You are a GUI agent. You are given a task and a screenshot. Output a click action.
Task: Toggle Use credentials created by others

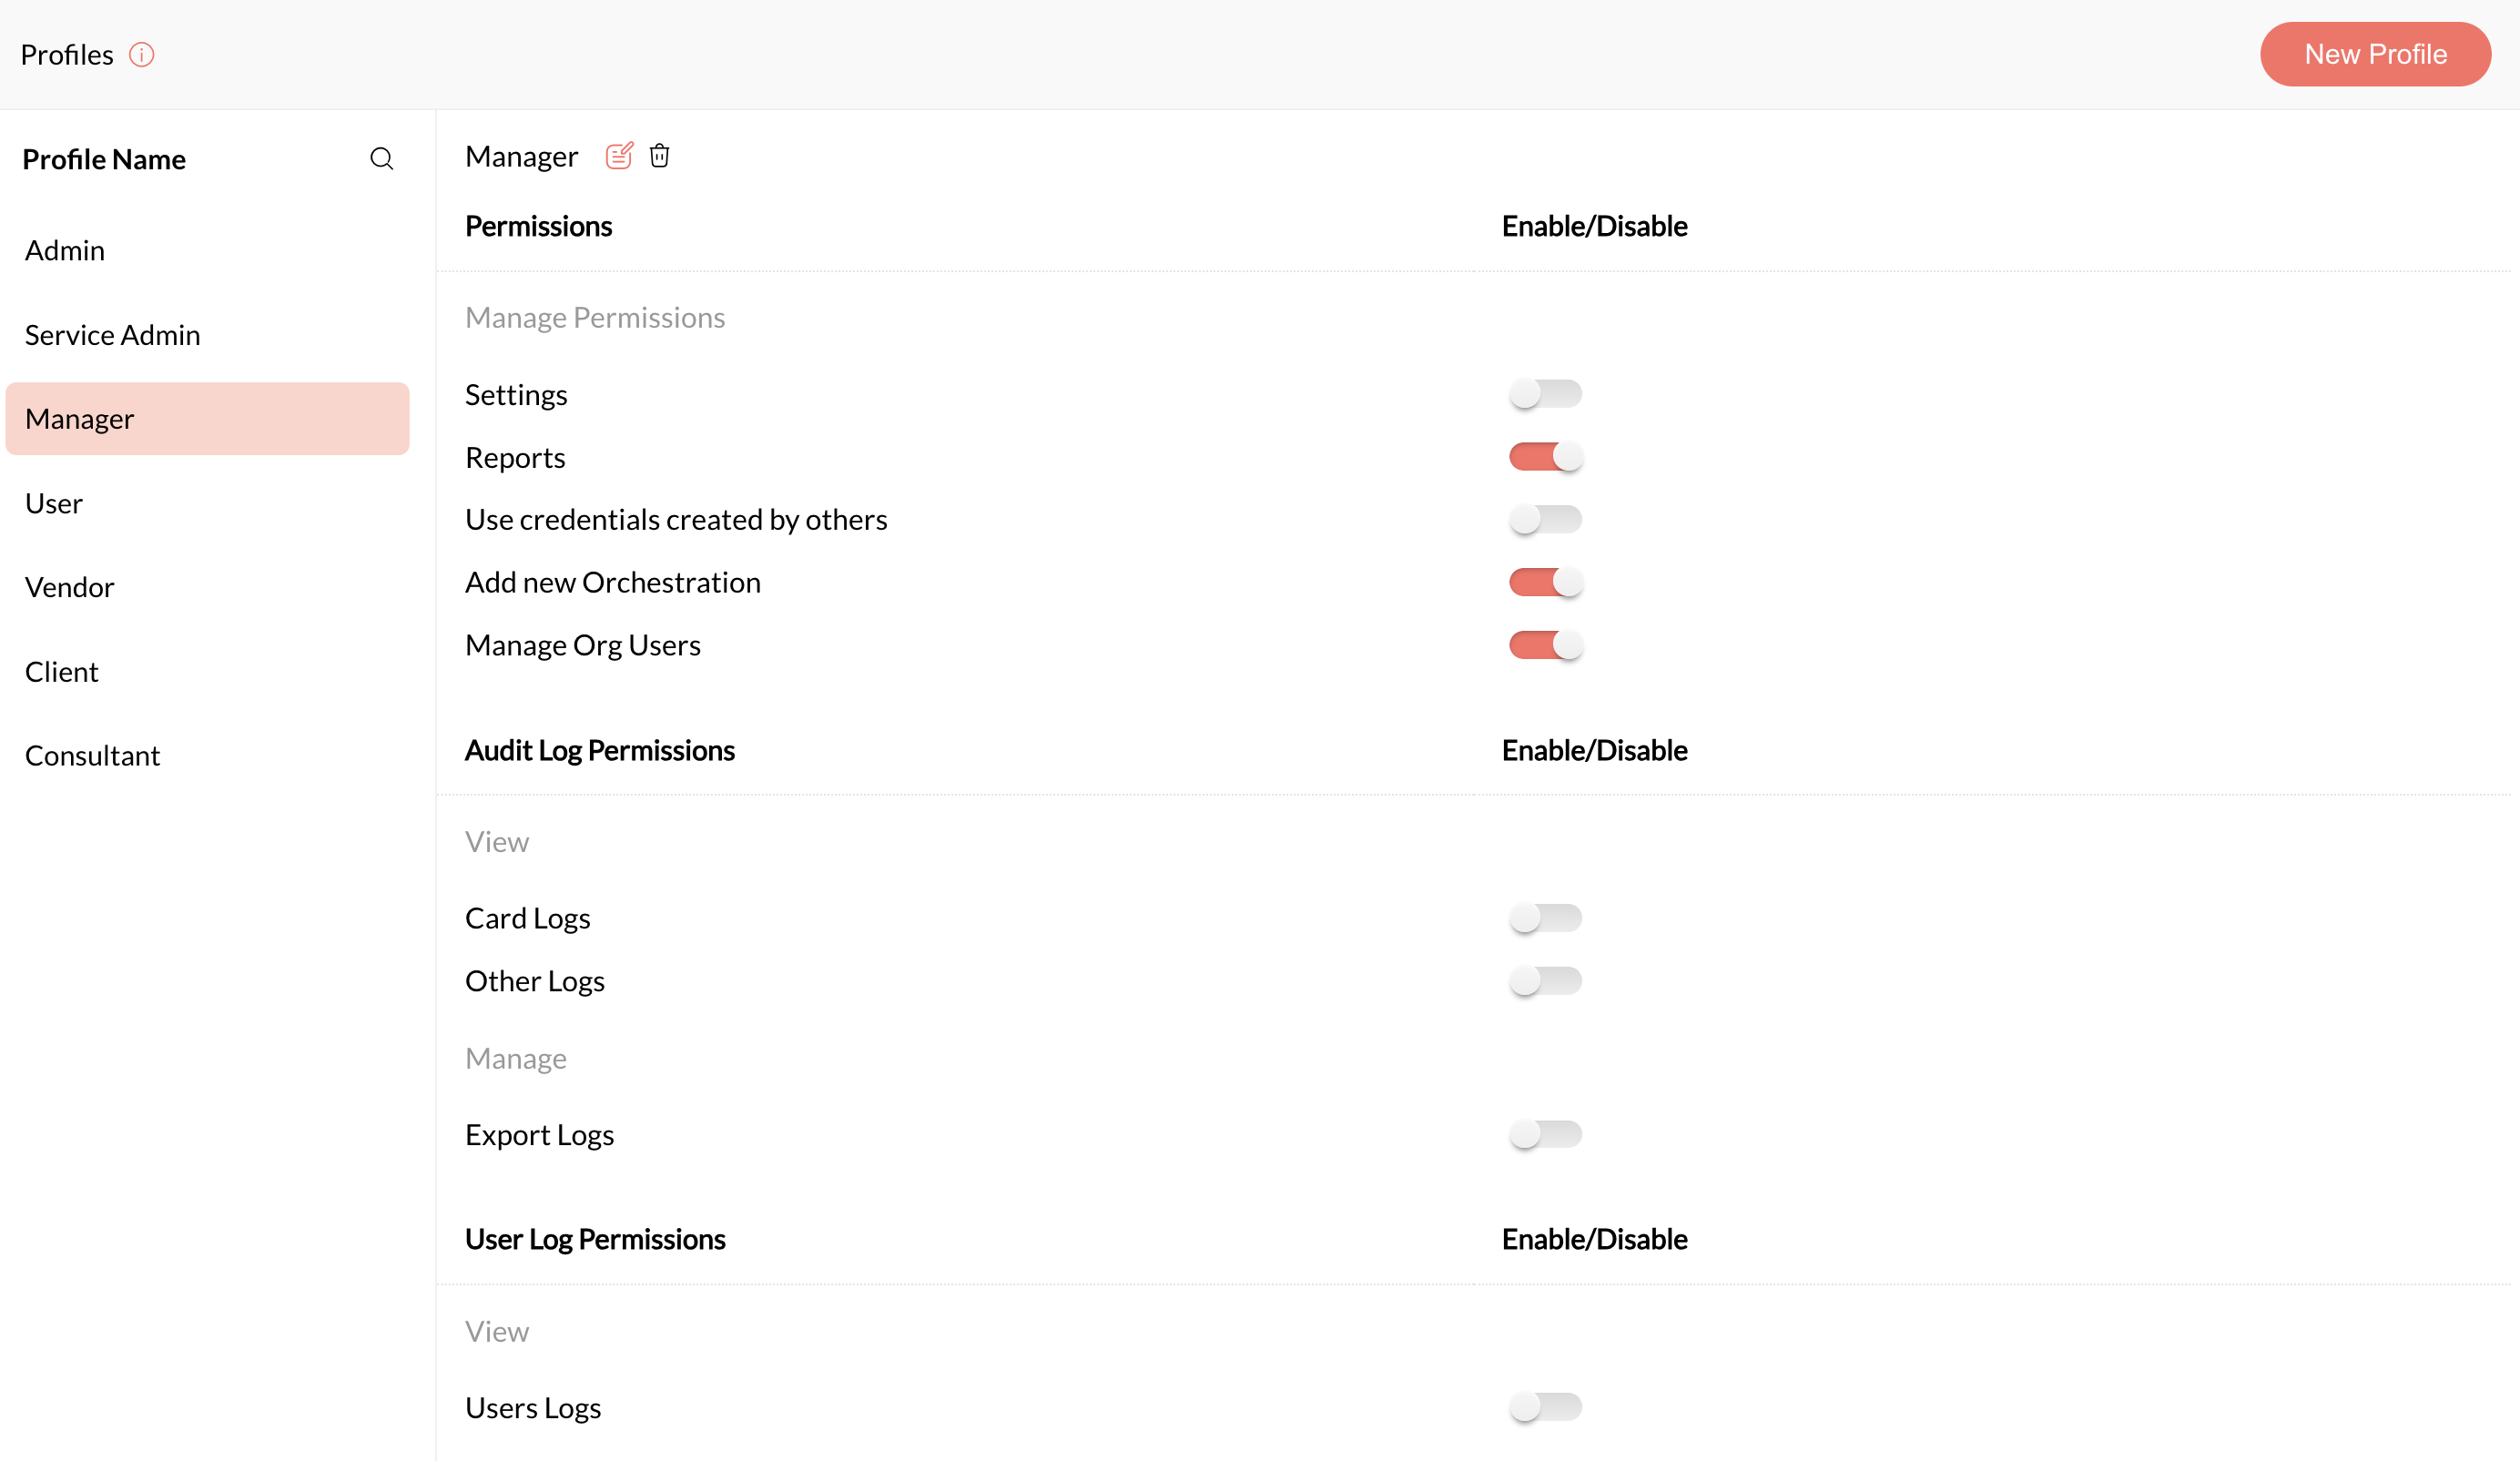[x=1545, y=519]
